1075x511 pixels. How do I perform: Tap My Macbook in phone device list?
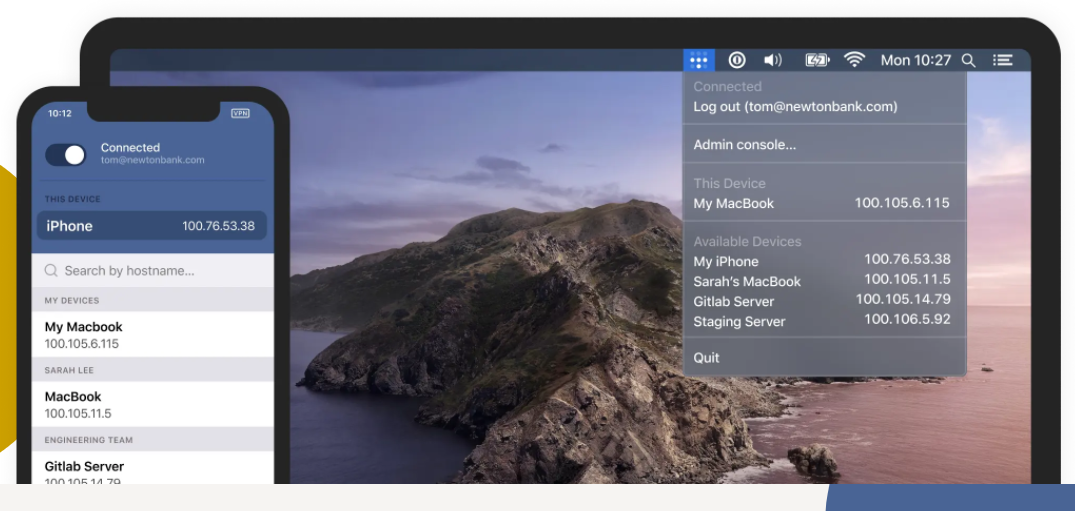[x=152, y=335]
